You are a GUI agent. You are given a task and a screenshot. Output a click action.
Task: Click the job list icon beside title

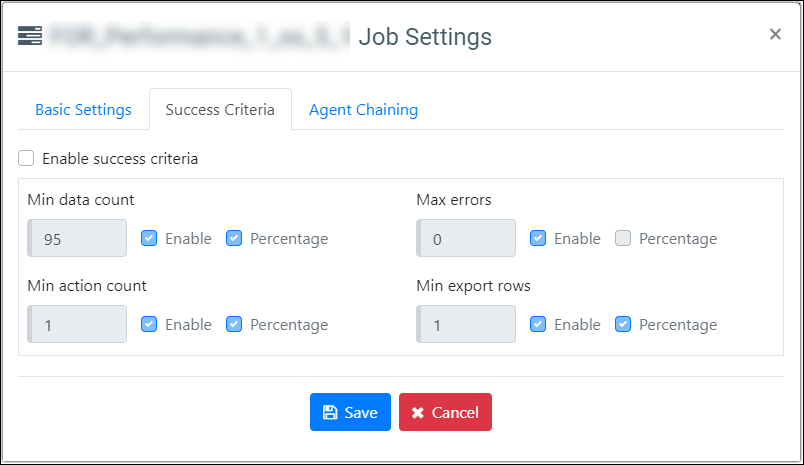pos(30,35)
